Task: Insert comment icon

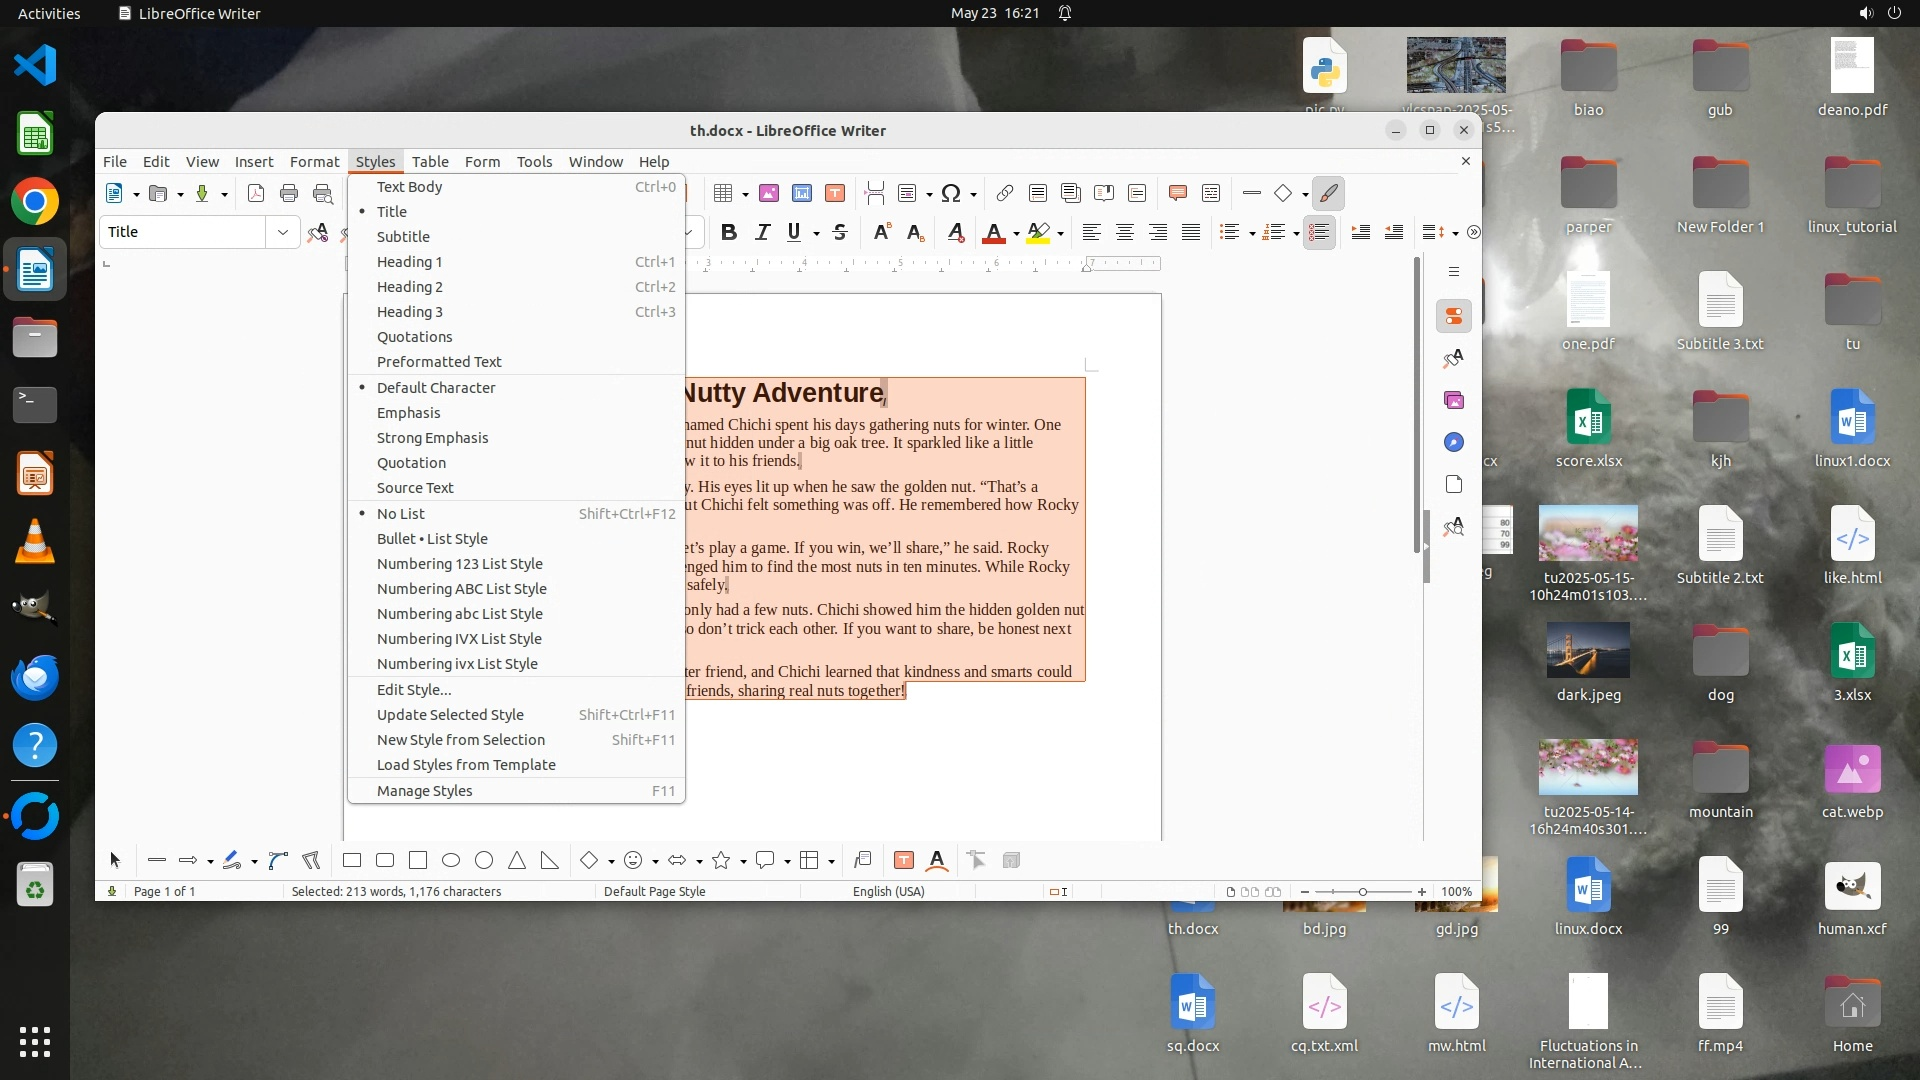Action: point(1177,193)
